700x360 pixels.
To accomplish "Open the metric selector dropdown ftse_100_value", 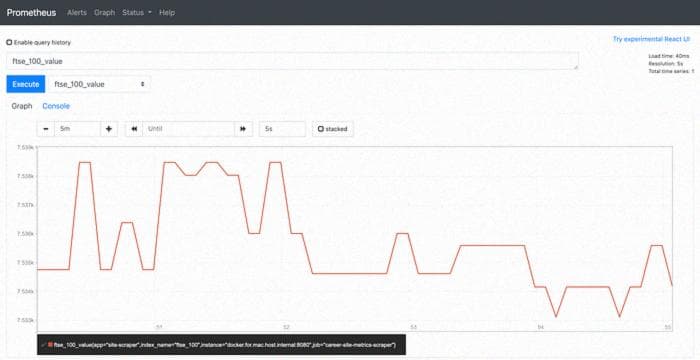I will tap(98, 84).
